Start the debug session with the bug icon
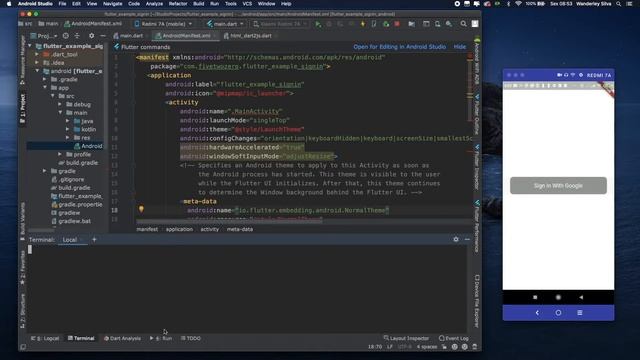 click(x=329, y=24)
